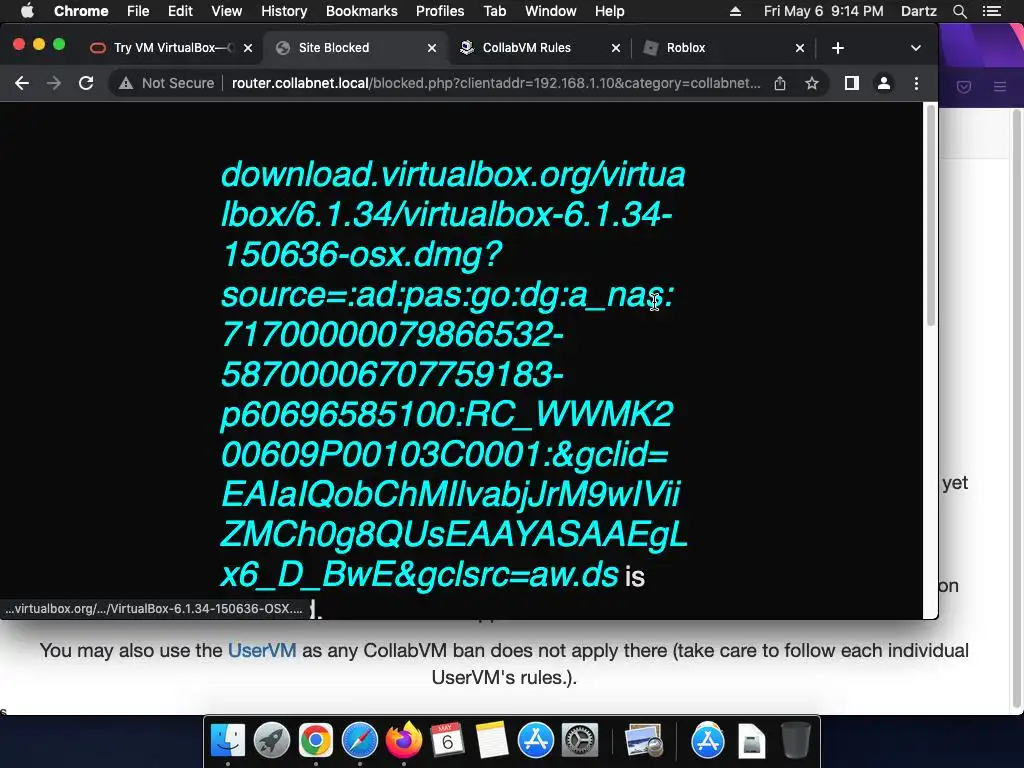Open Control Center icon in menu bar

(993, 11)
